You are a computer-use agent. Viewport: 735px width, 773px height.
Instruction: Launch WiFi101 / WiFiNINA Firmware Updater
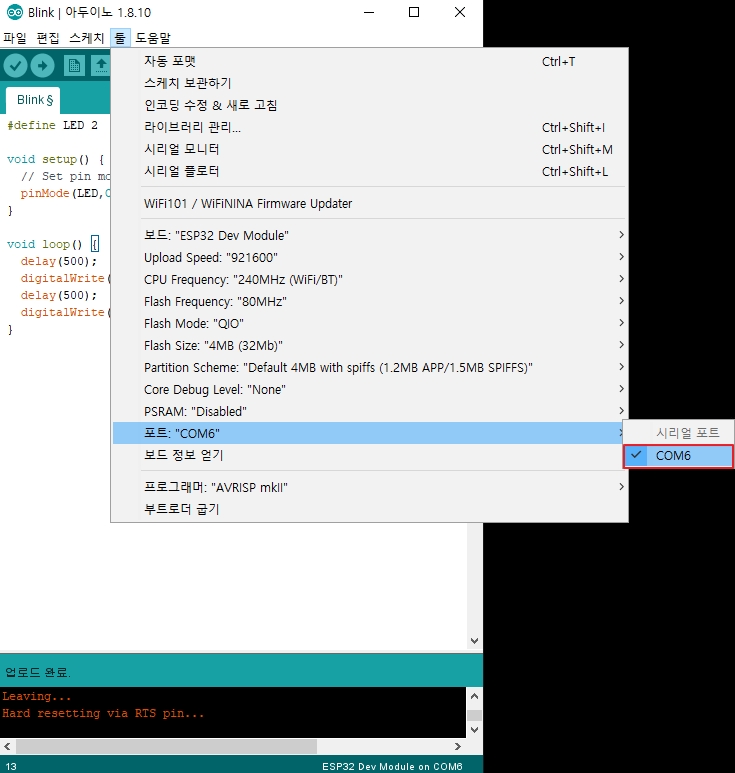tap(370, 203)
